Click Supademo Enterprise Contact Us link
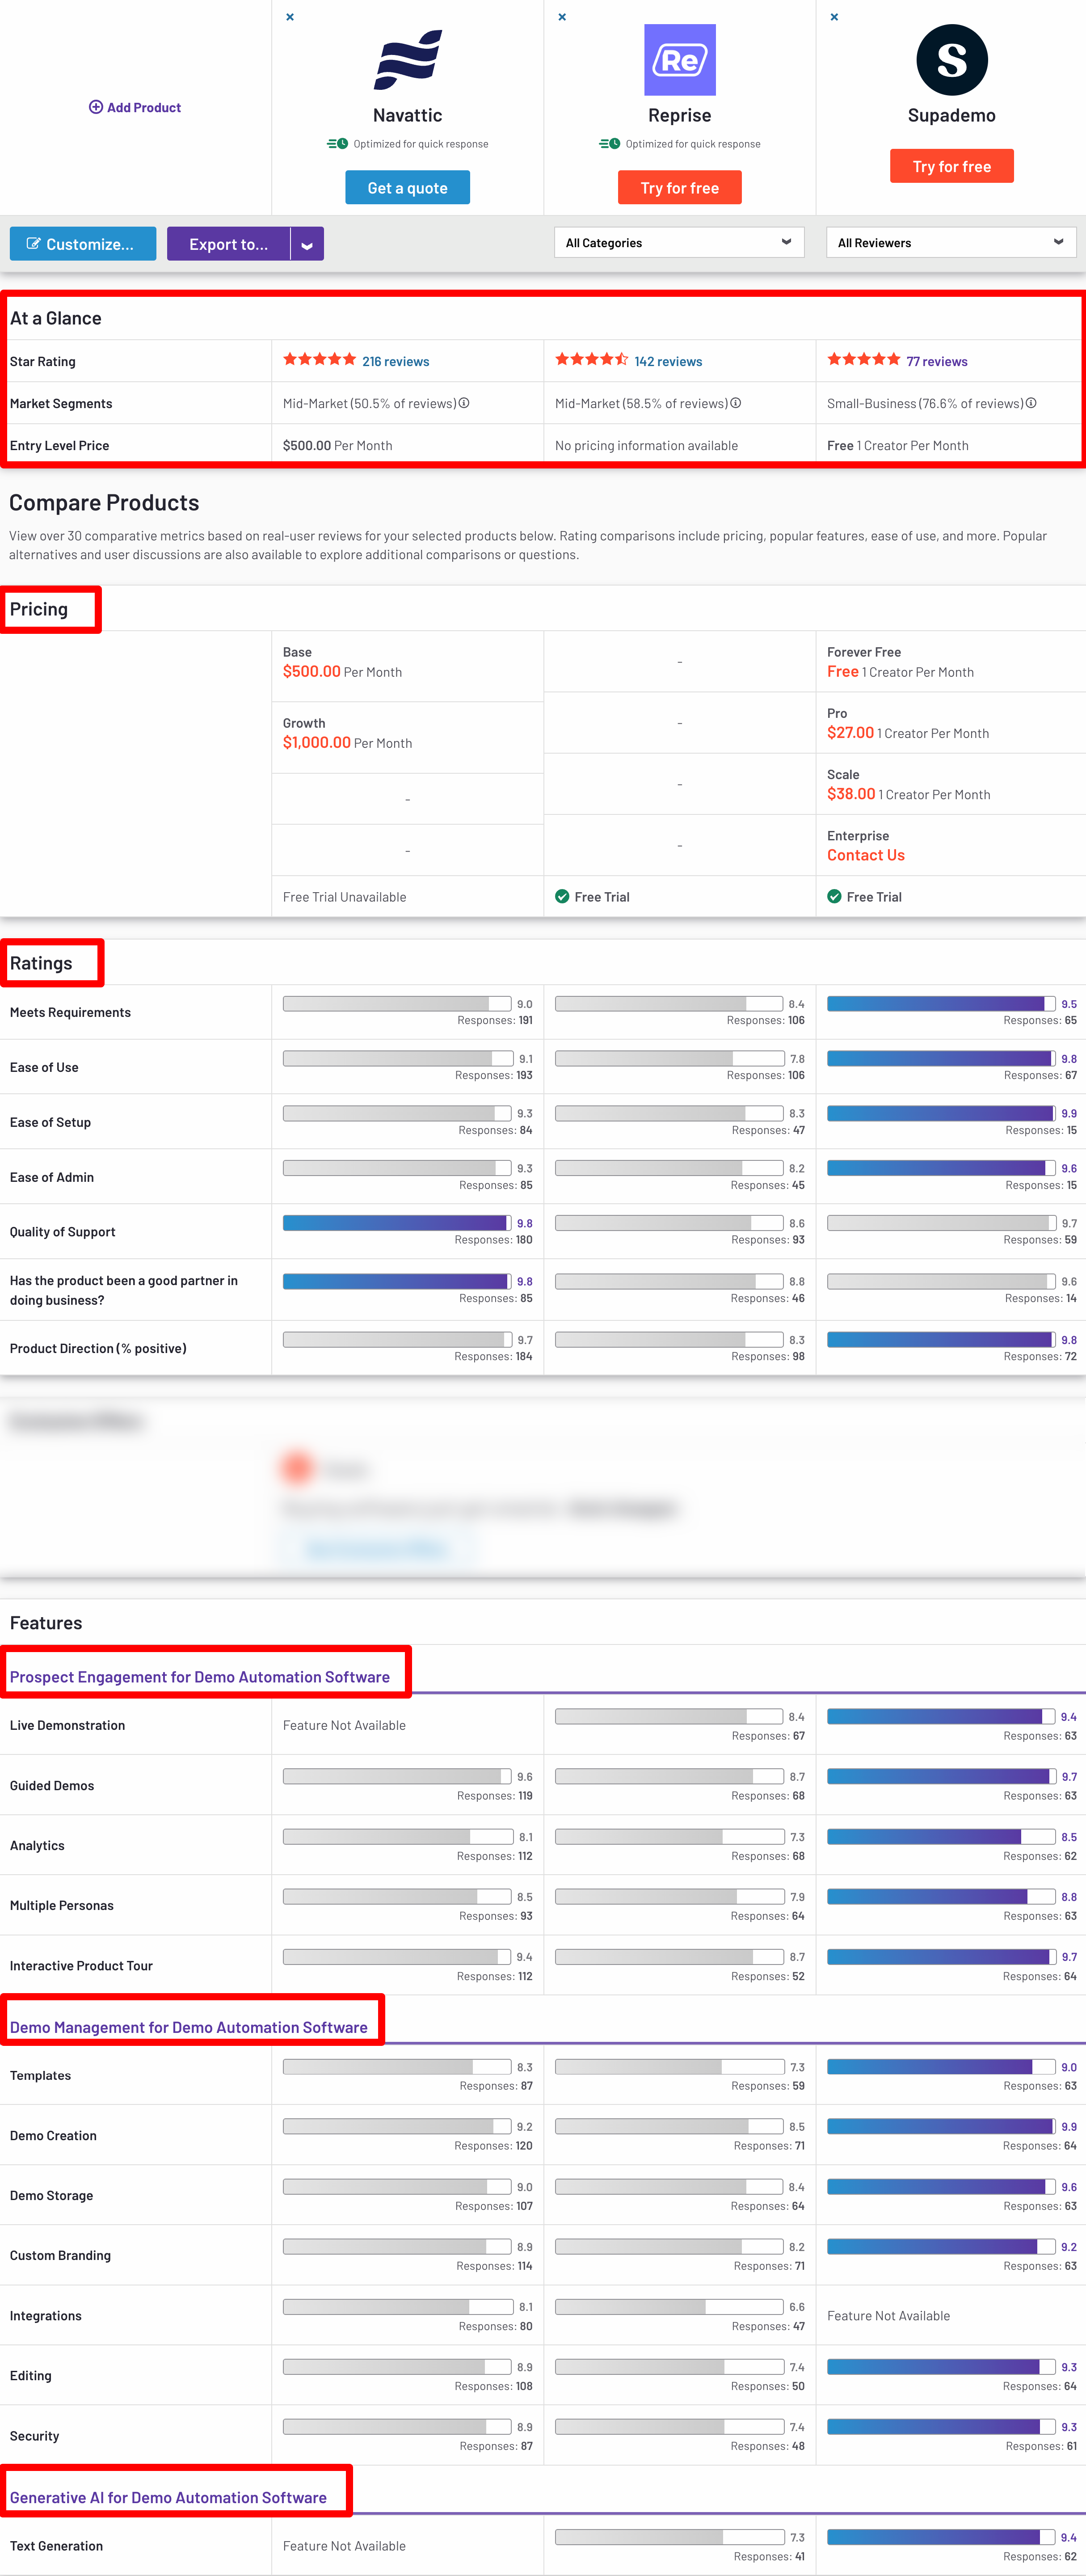This screenshot has height=2576, width=1086. pyautogui.click(x=866, y=855)
